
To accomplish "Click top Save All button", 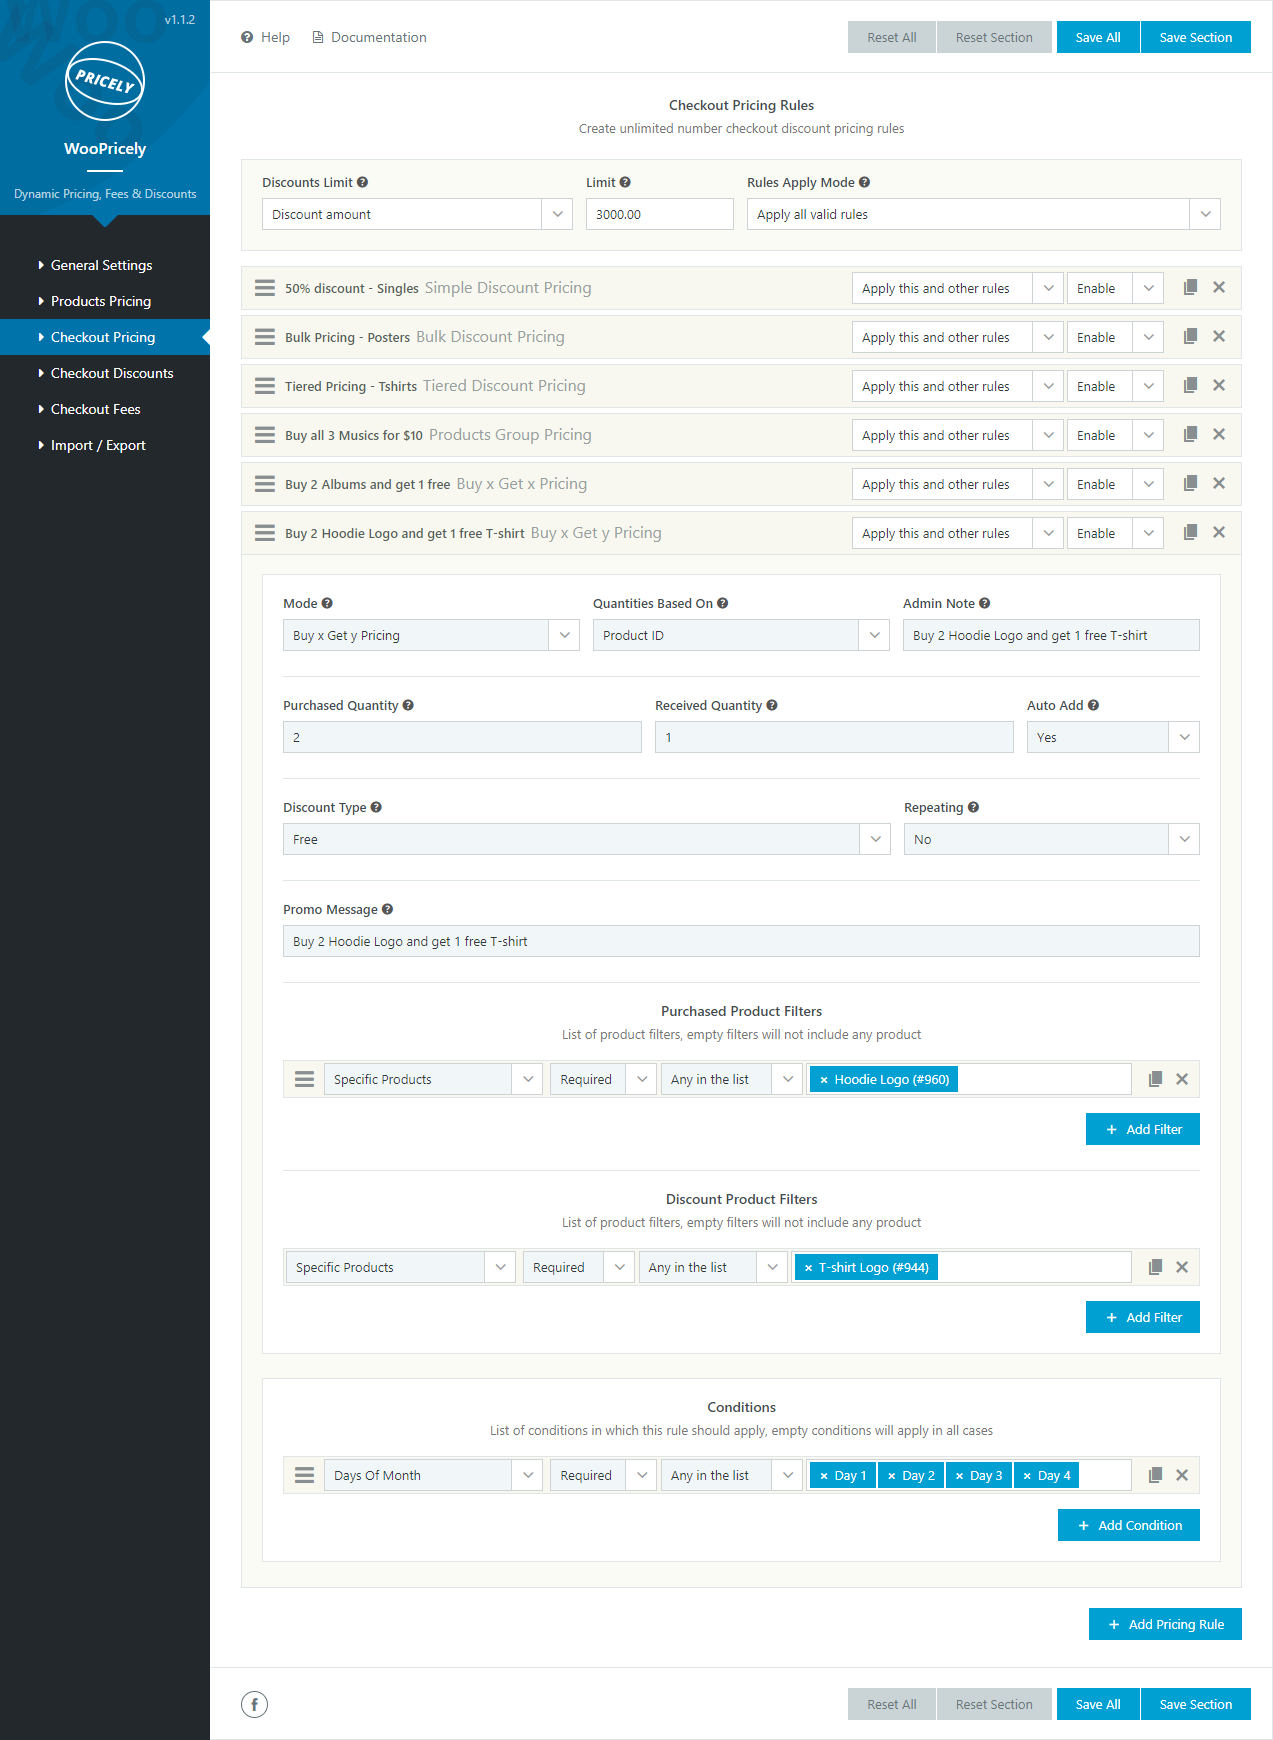I will coord(1098,37).
